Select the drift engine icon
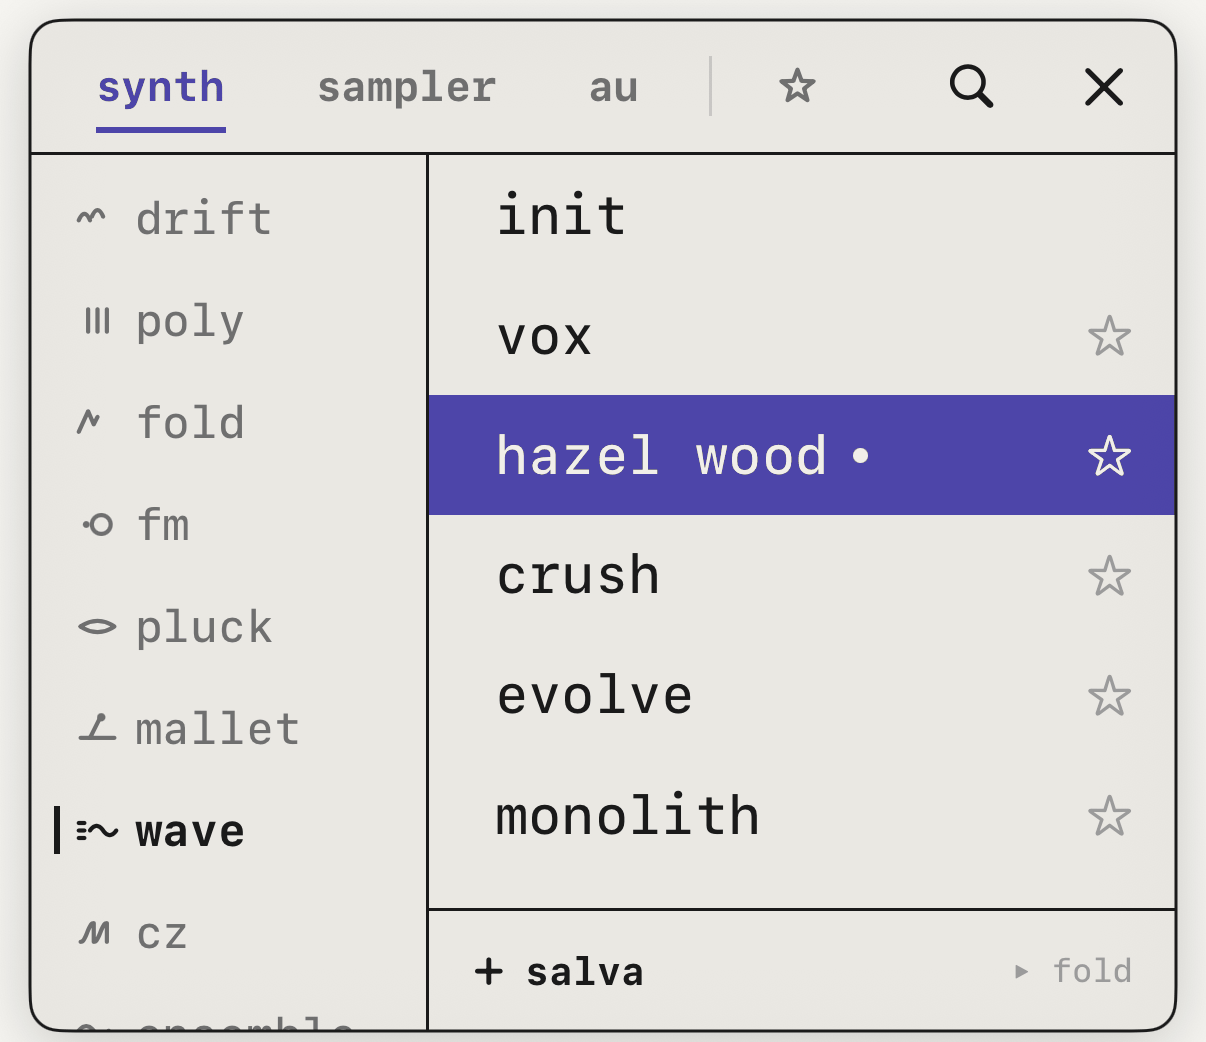The height and width of the screenshot is (1042, 1206). [91, 216]
